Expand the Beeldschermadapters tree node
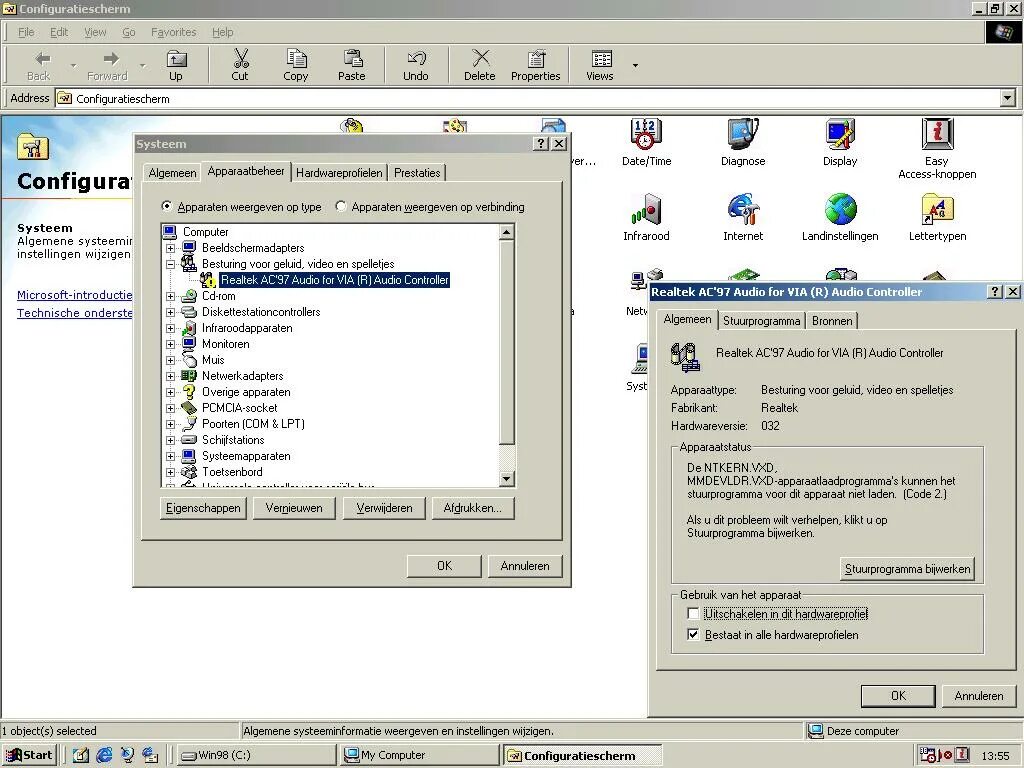Screen dimensions: 1024x768 coord(170,248)
